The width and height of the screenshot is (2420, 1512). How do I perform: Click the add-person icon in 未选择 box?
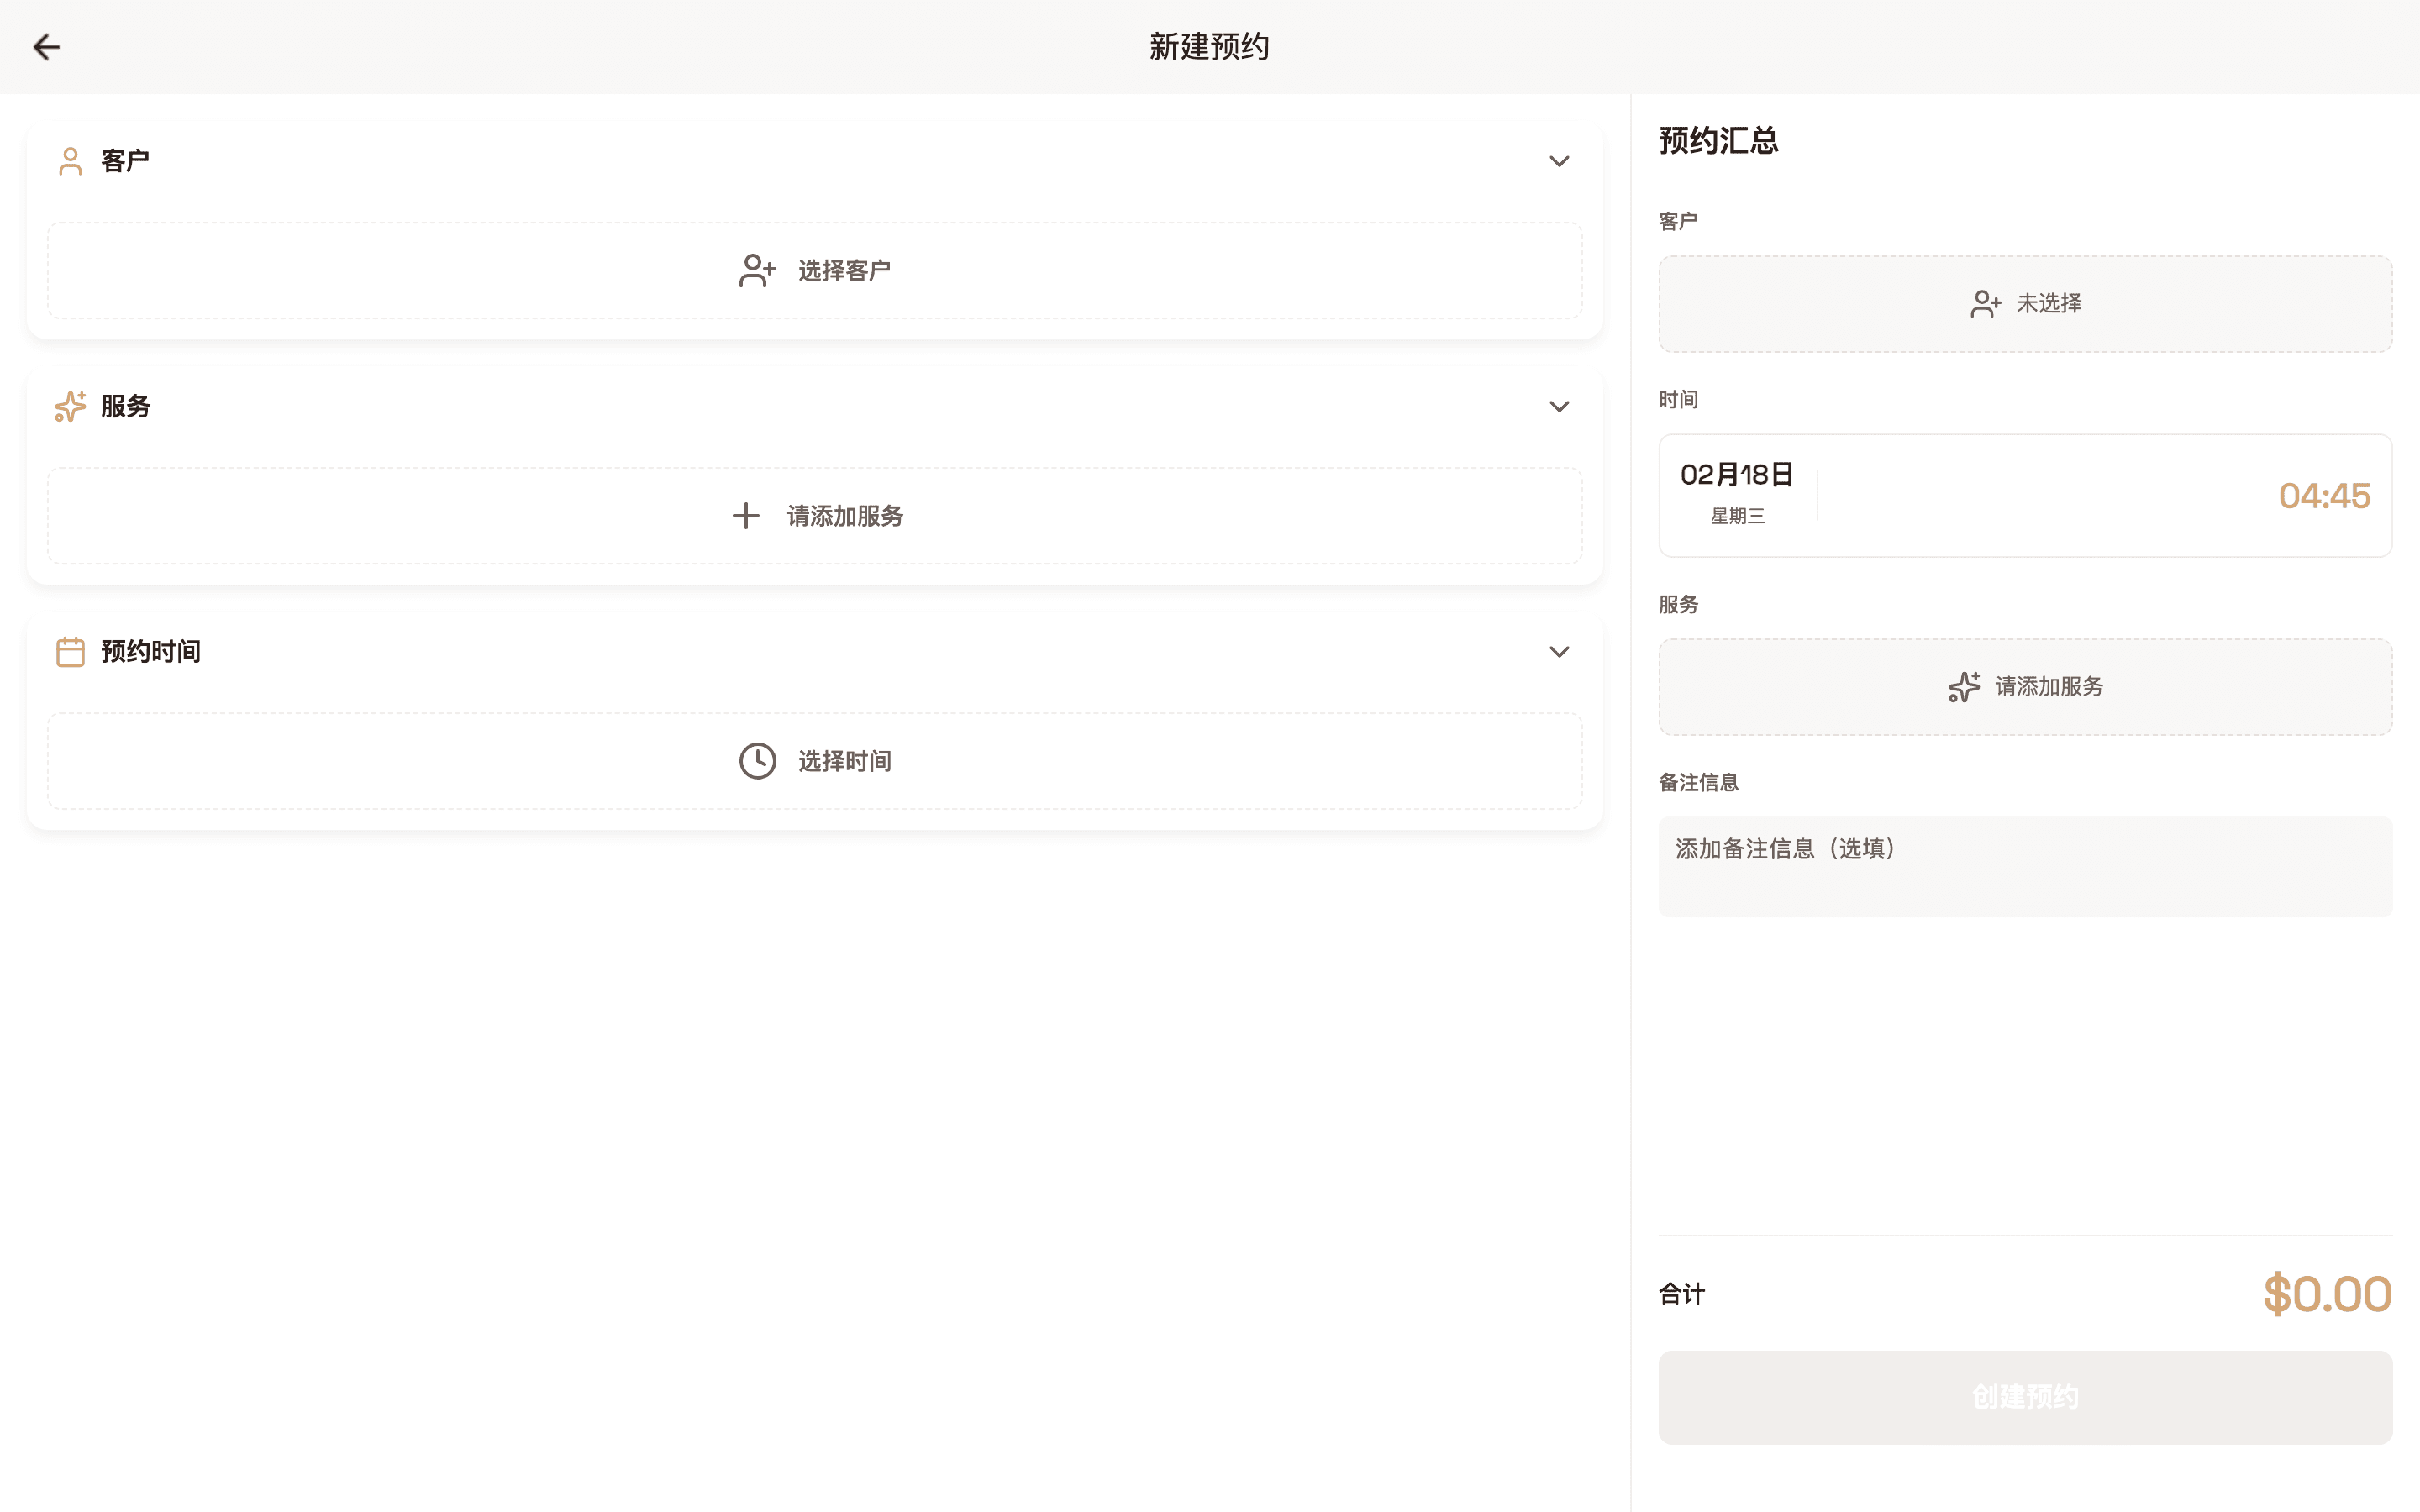coord(1985,303)
